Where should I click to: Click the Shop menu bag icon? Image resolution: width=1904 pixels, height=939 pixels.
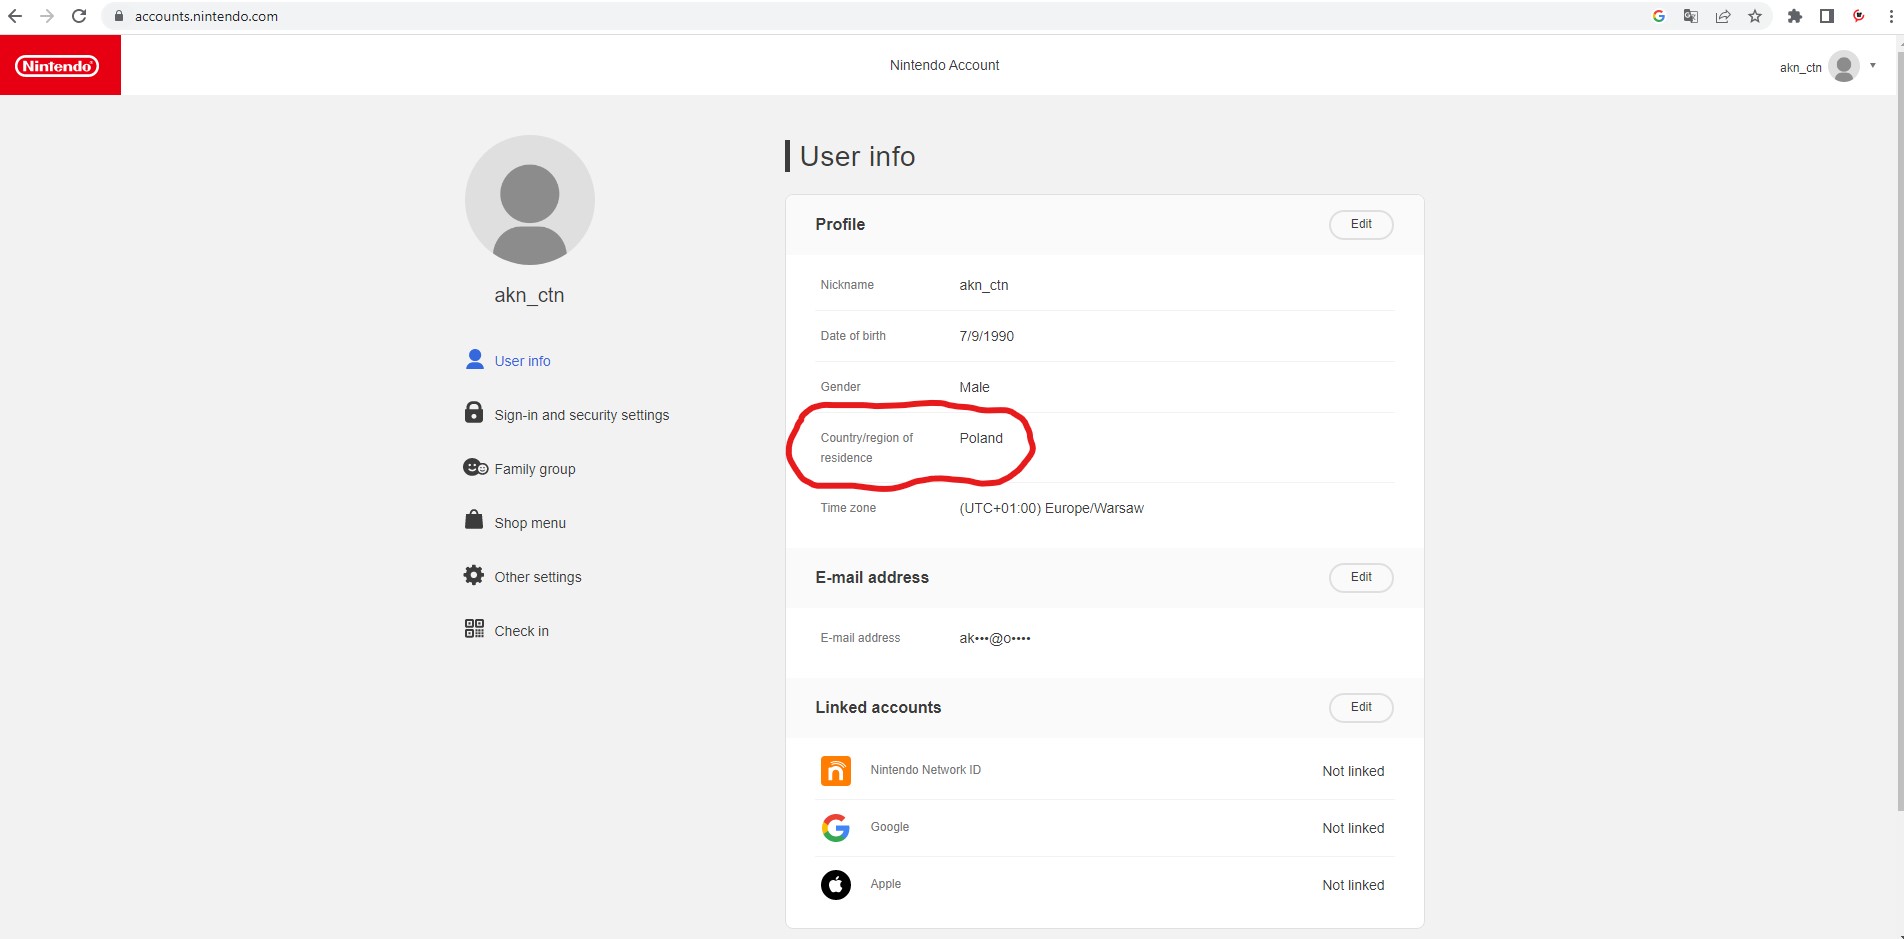[x=474, y=520]
